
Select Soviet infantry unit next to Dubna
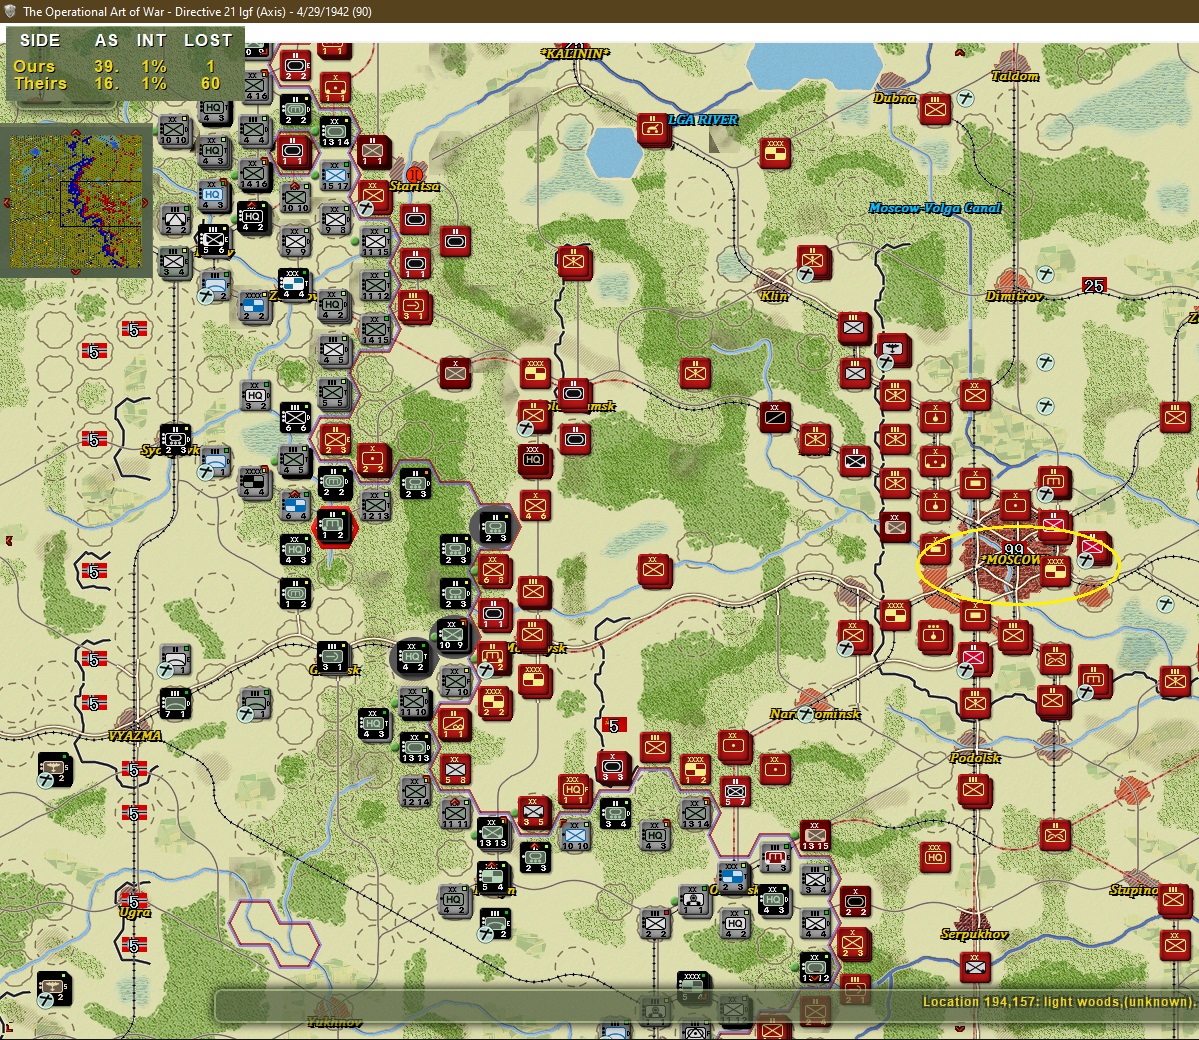coord(934,109)
